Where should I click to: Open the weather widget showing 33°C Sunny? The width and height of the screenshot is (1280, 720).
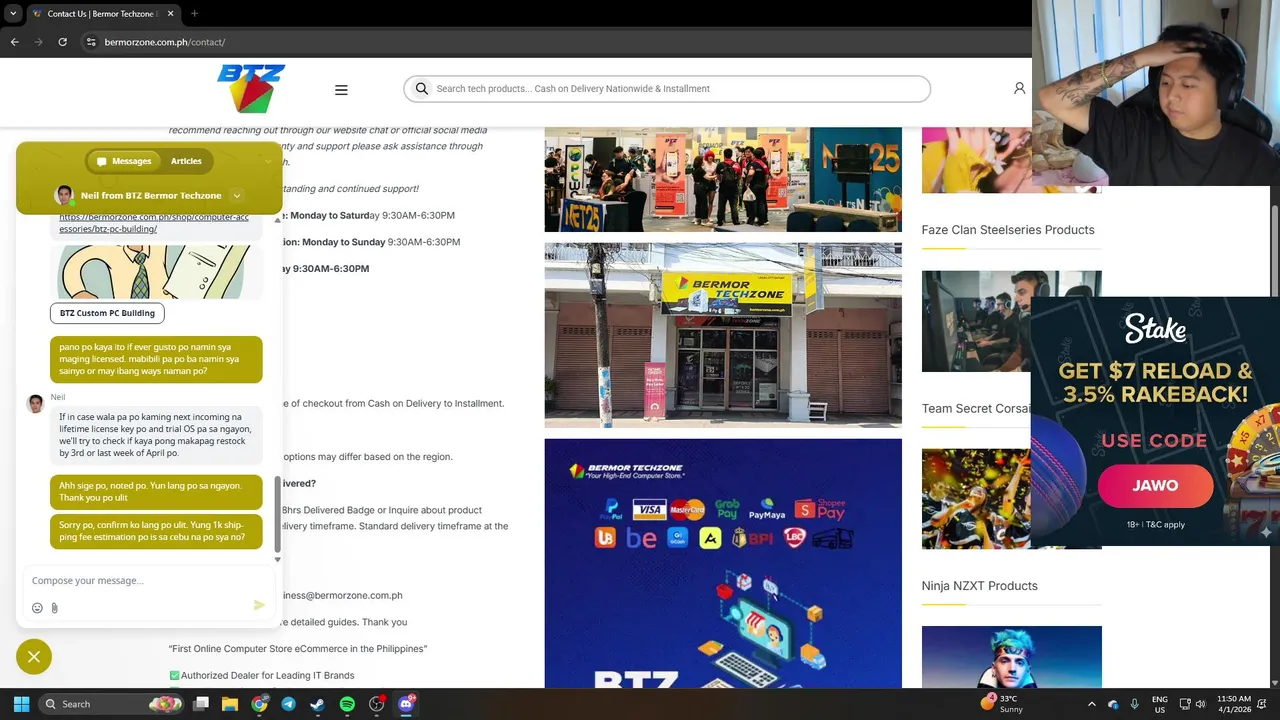click(x=1002, y=704)
